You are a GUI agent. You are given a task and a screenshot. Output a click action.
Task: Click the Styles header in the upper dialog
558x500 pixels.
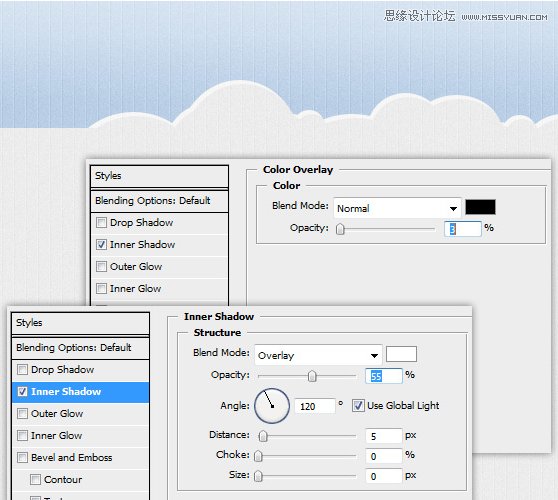pyautogui.click(x=159, y=176)
